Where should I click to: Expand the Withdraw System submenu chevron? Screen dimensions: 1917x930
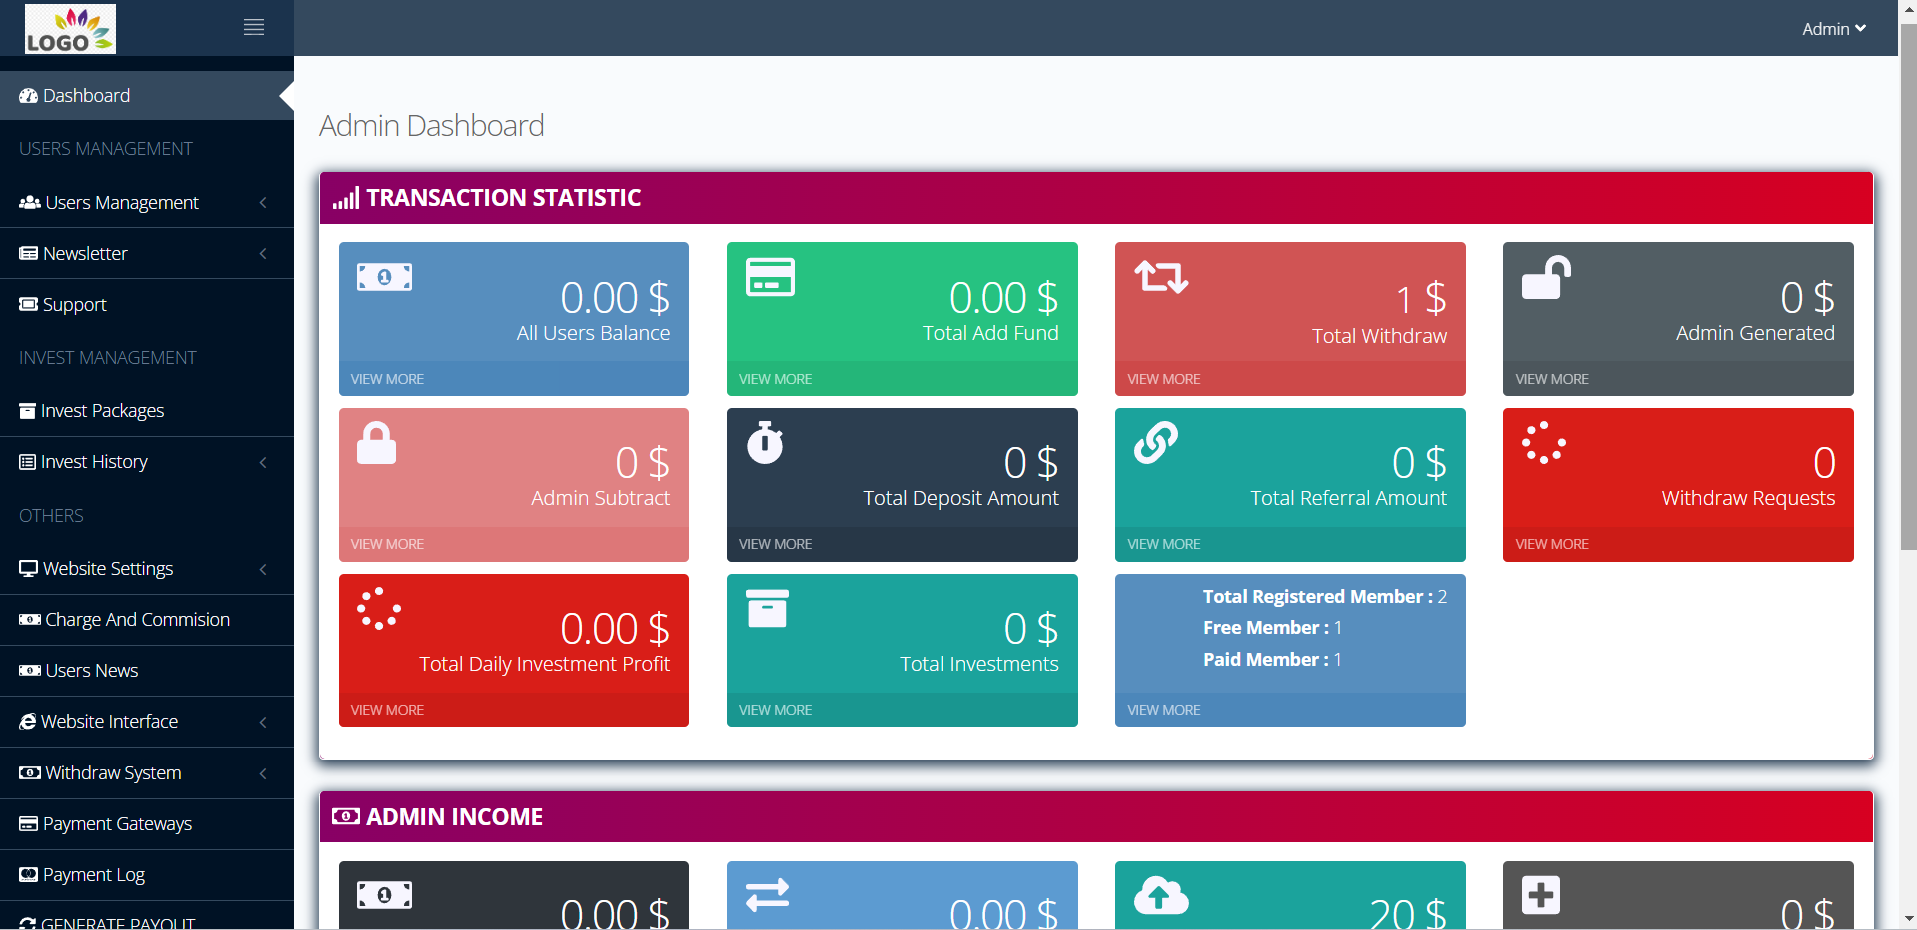[263, 773]
